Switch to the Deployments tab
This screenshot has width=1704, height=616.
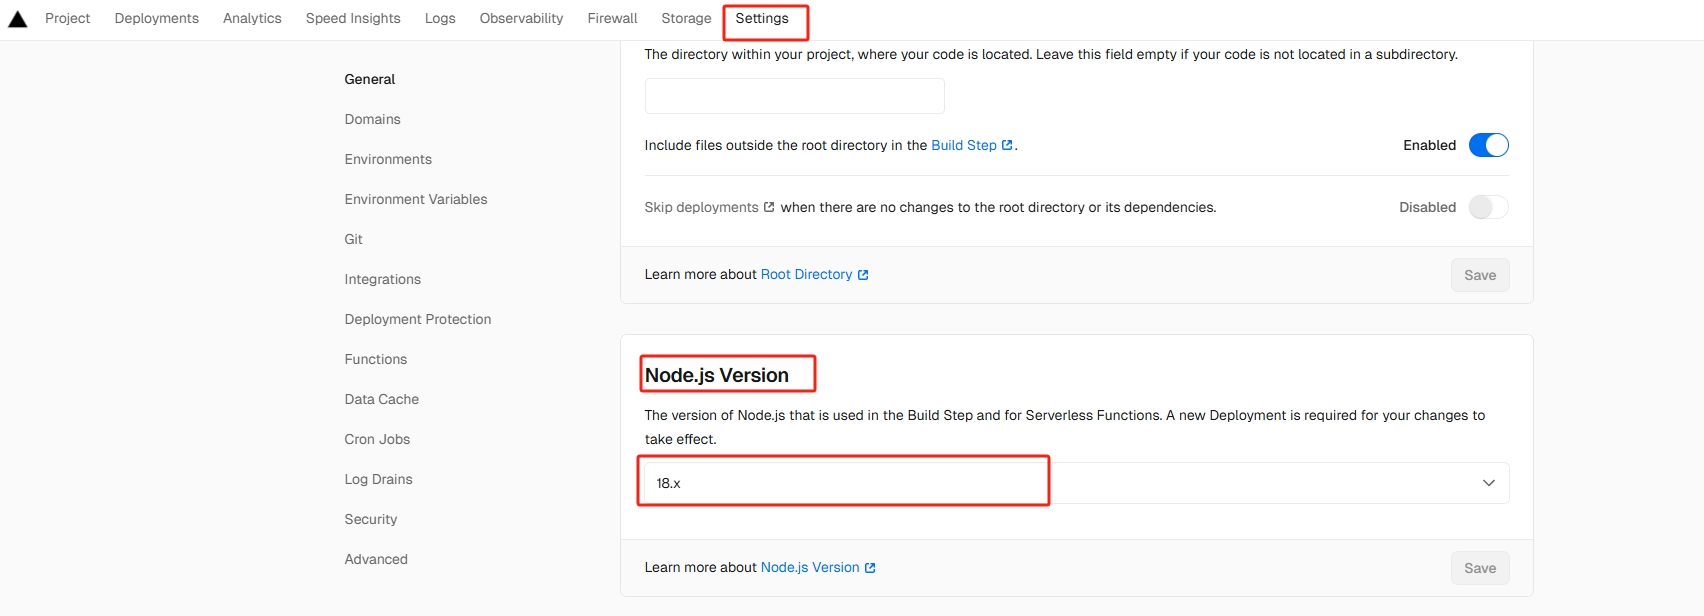(x=157, y=18)
